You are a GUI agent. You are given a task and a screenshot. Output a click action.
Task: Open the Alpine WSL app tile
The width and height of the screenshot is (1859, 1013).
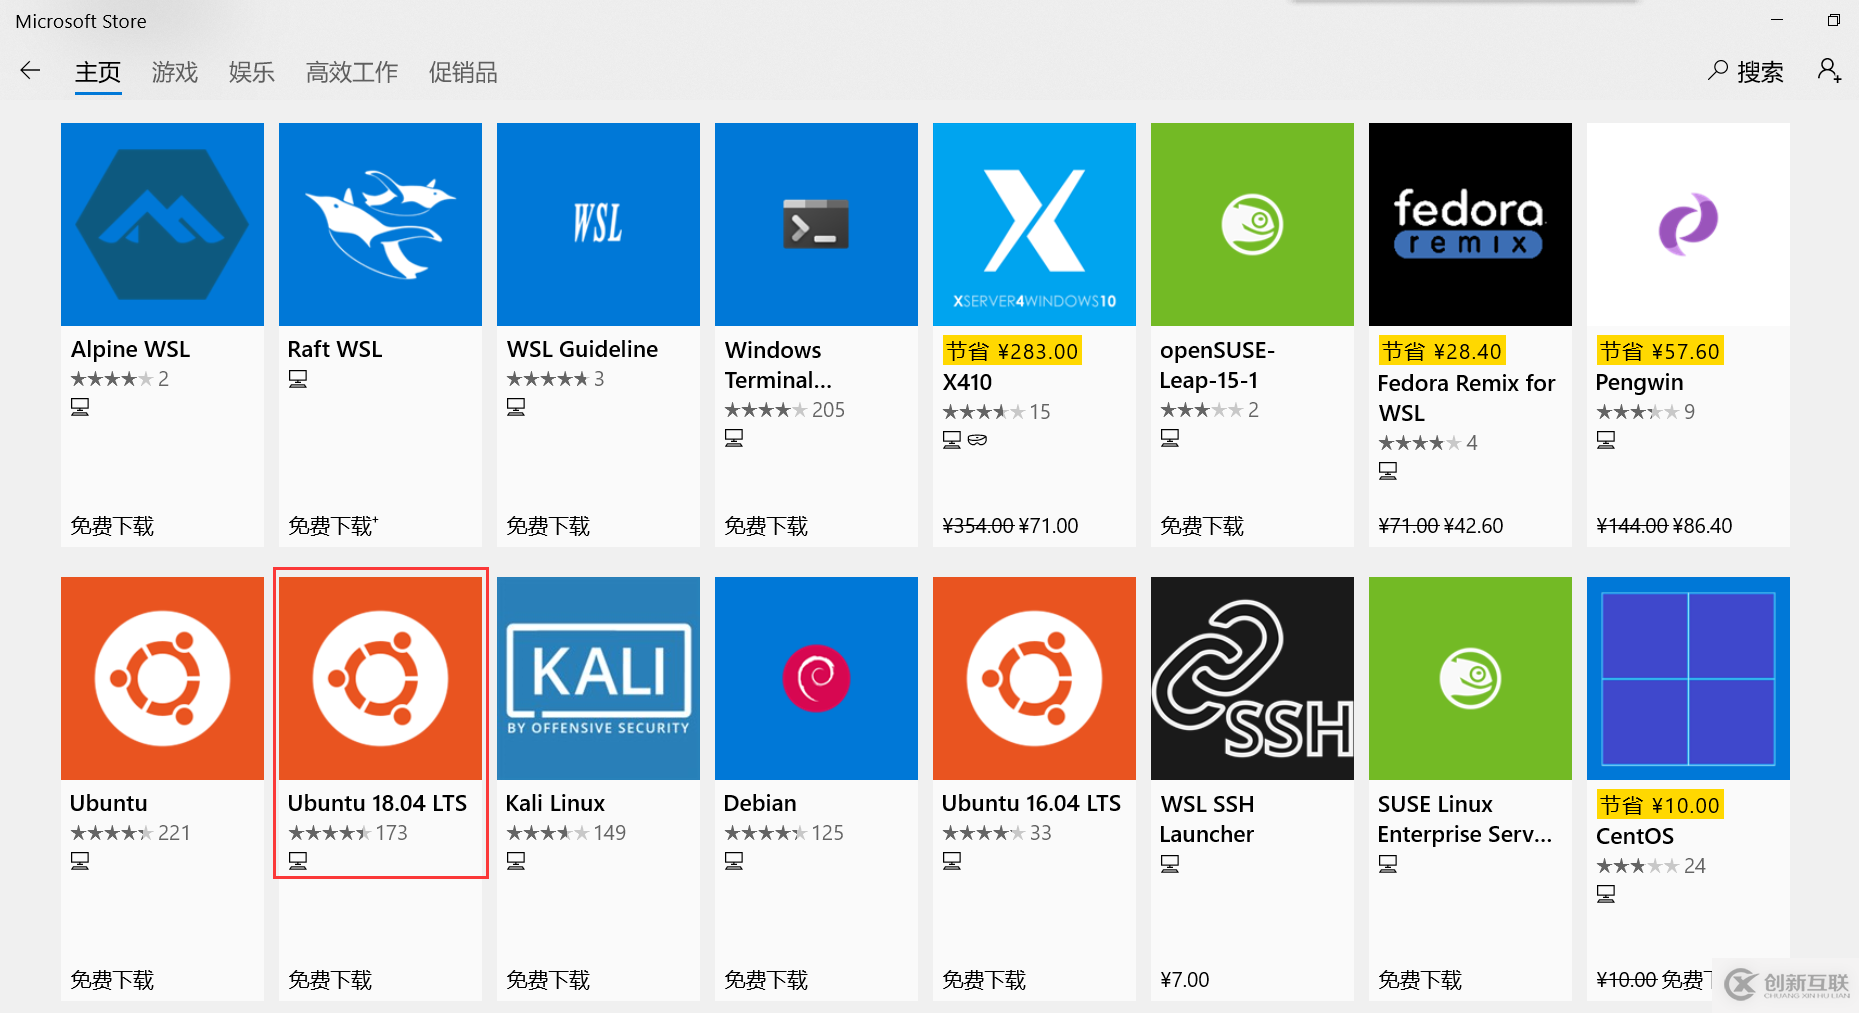[x=162, y=334]
